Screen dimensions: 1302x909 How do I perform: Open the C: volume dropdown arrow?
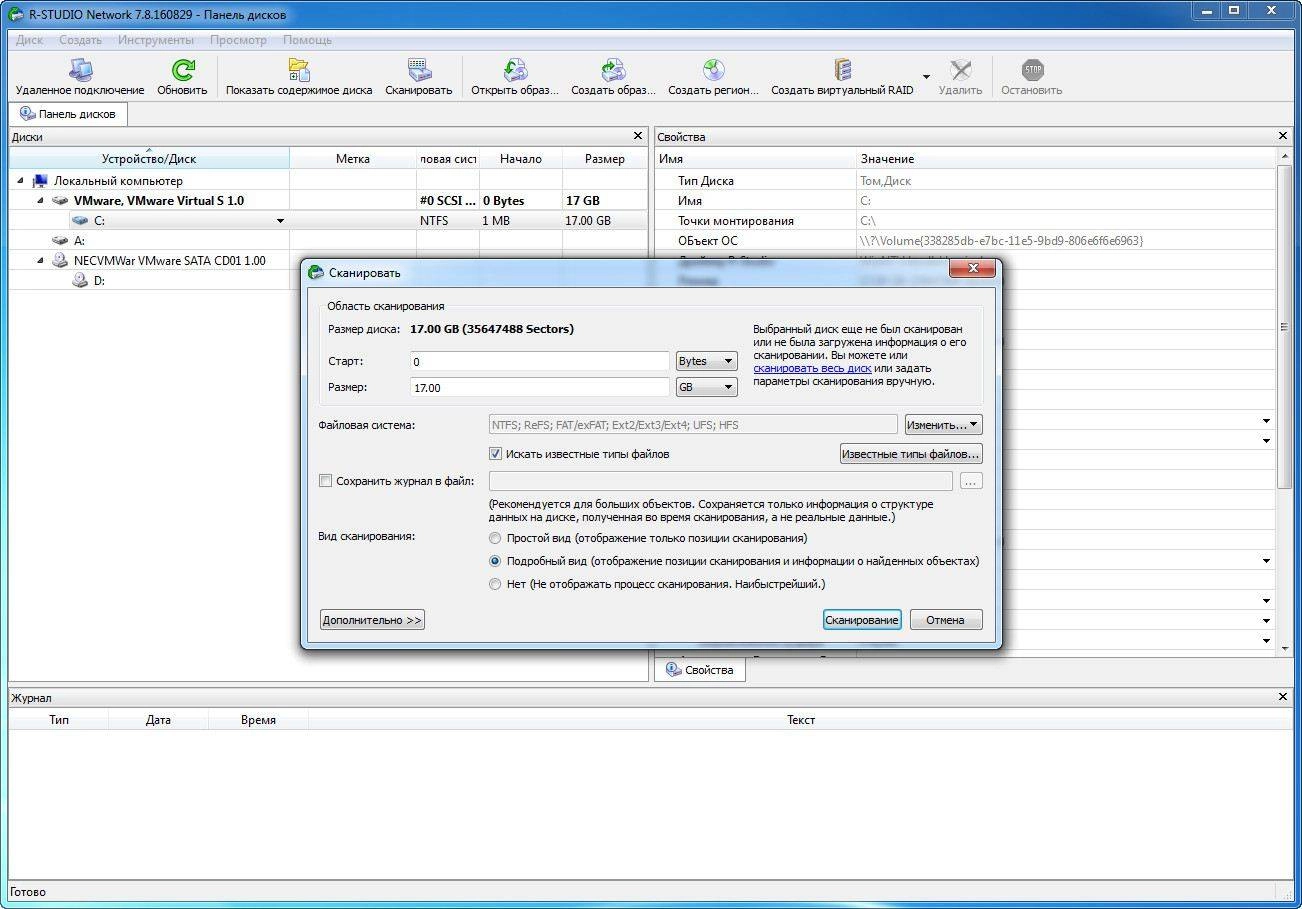tap(280, 221)
